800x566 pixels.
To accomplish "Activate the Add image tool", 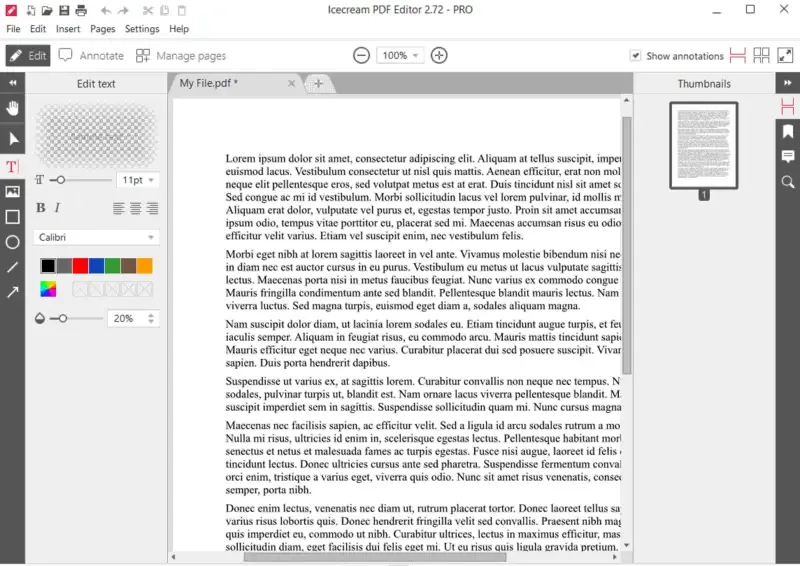I will (12, 191).
